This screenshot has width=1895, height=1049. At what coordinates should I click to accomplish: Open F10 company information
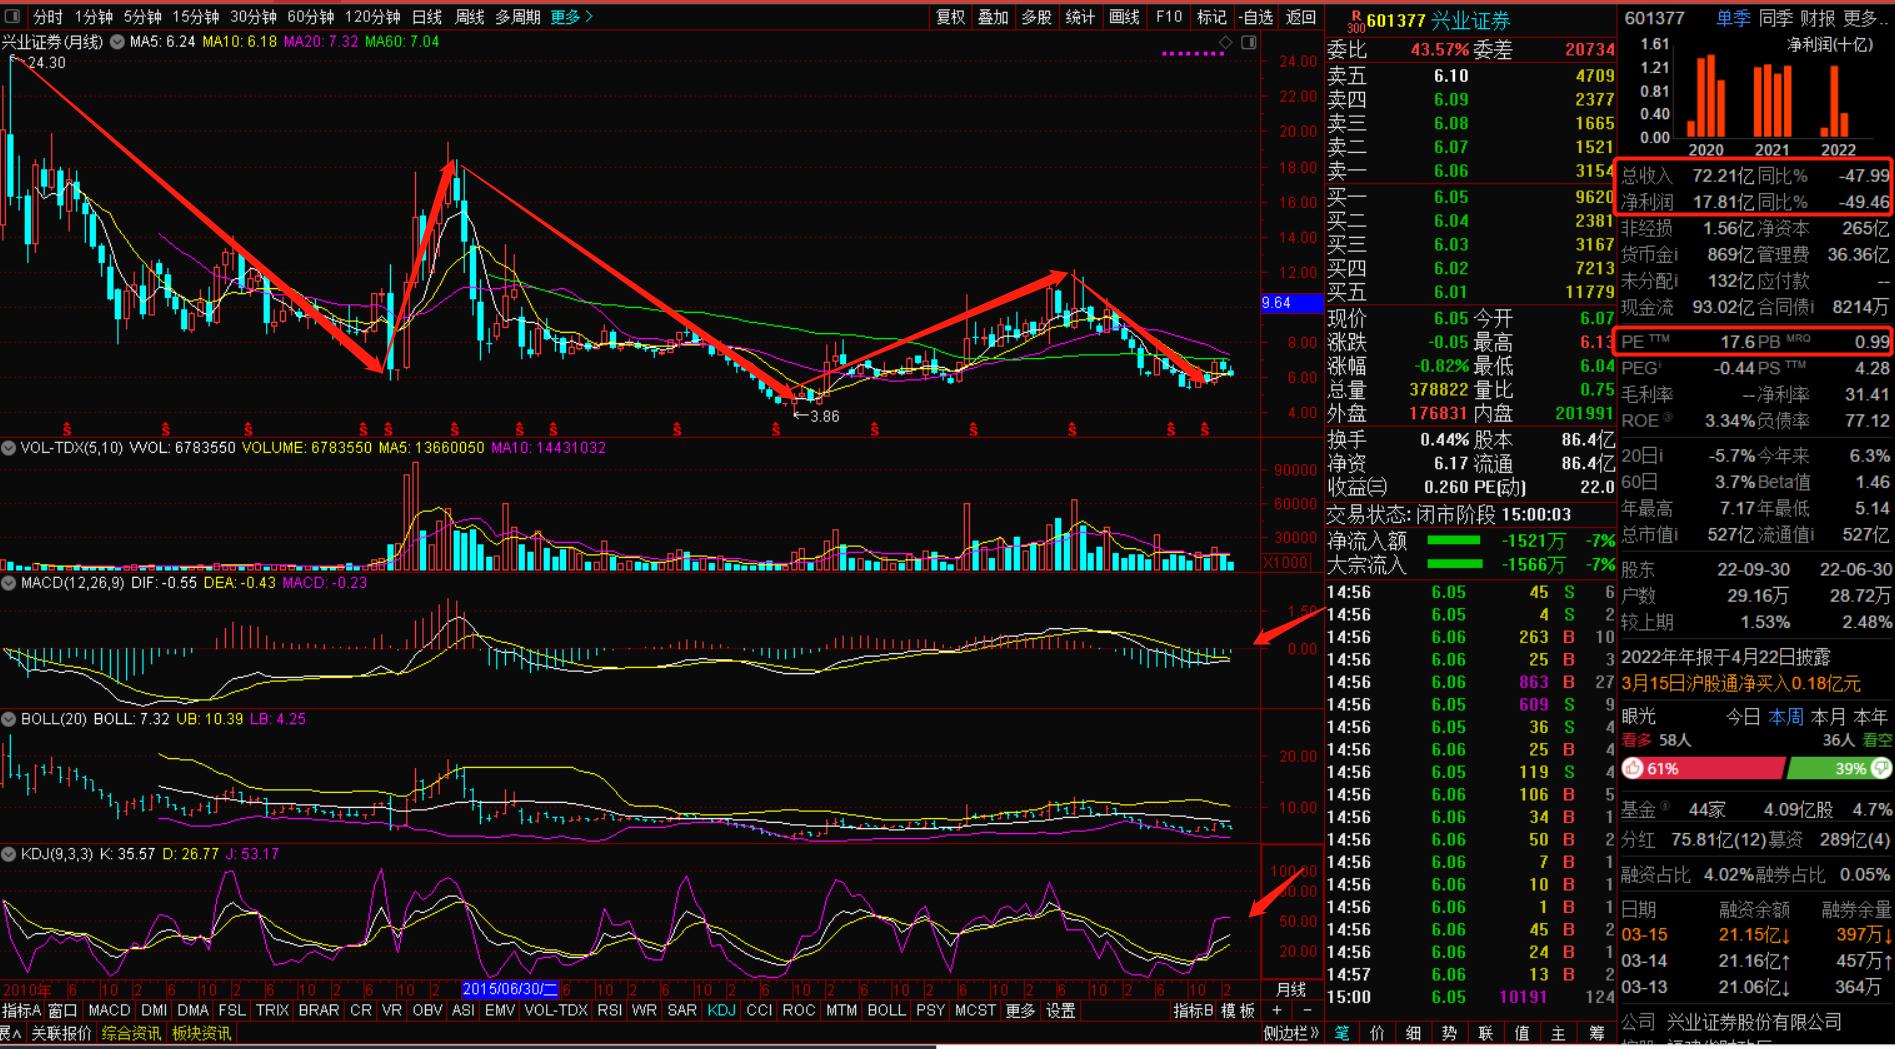(x=1168, y=17)
